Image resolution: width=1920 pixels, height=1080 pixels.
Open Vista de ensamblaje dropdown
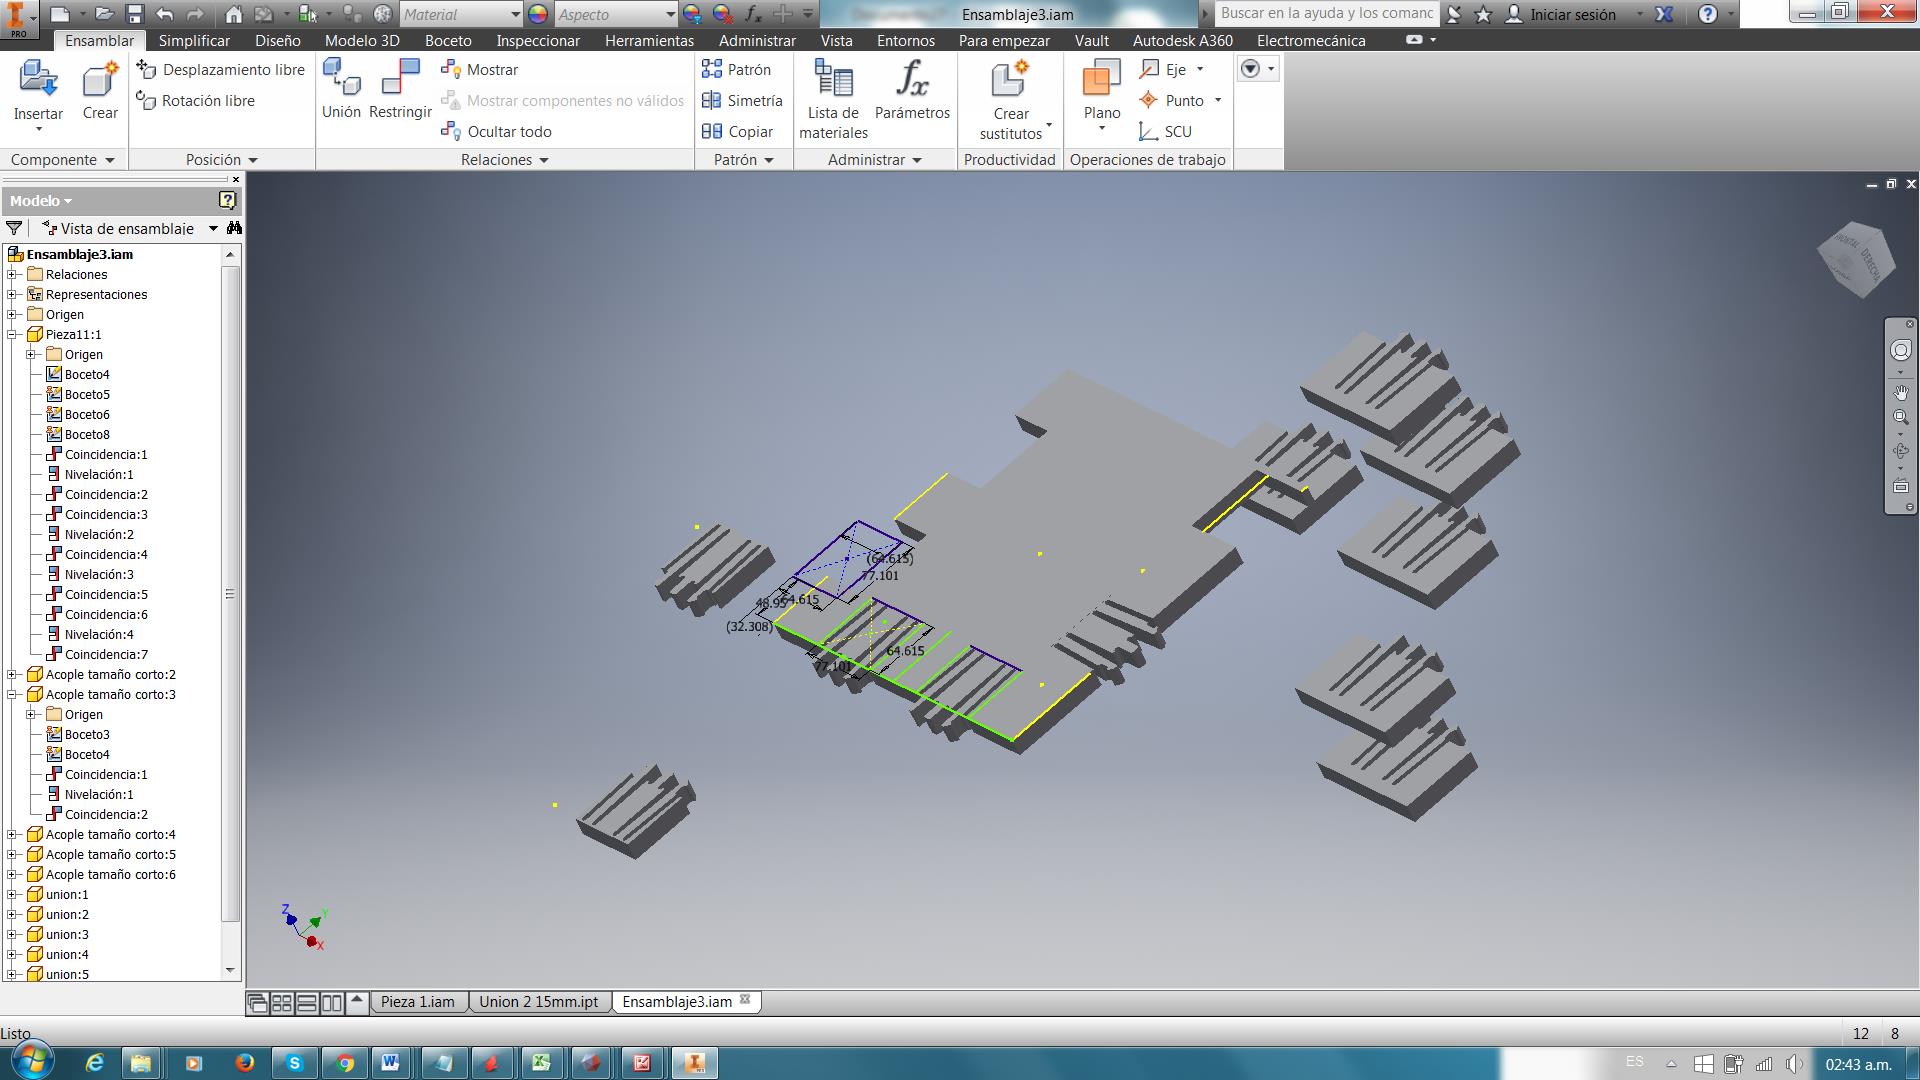tap(213, 228)
